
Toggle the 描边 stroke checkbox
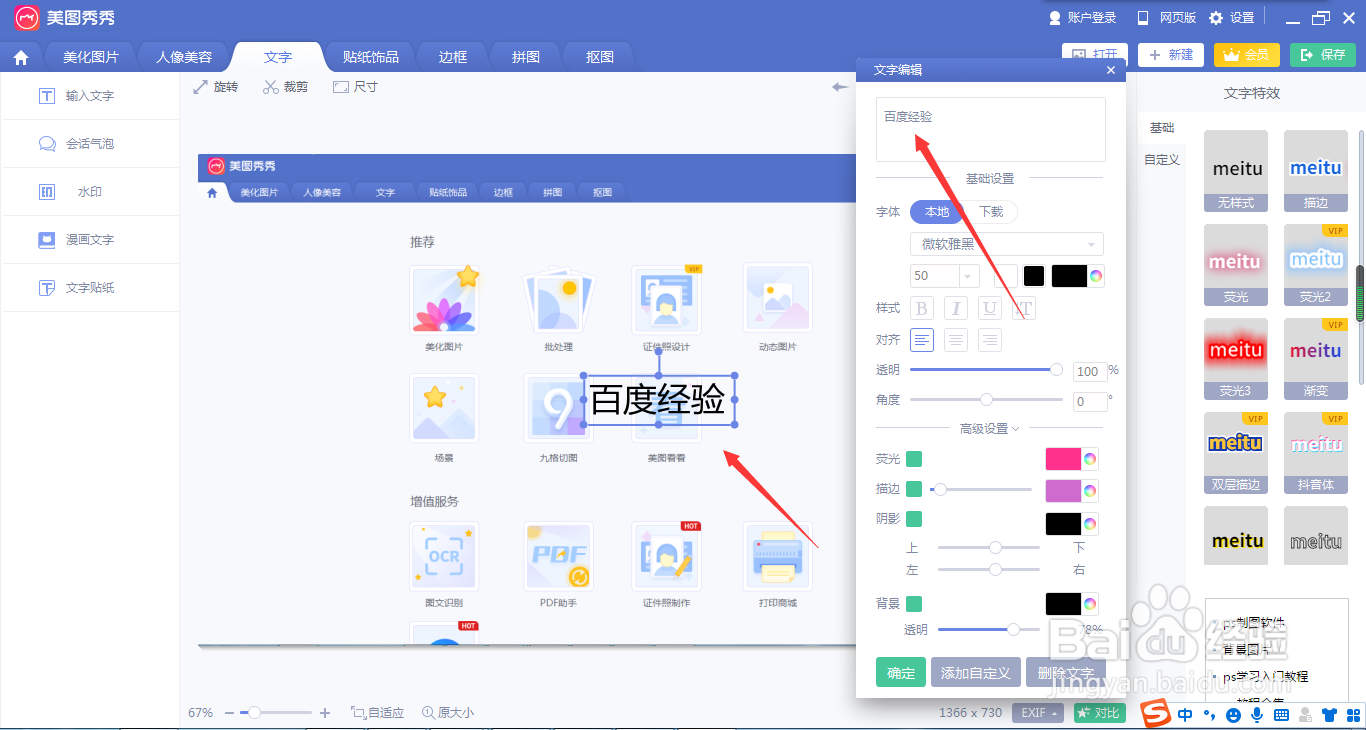click(x=914, y=489)
